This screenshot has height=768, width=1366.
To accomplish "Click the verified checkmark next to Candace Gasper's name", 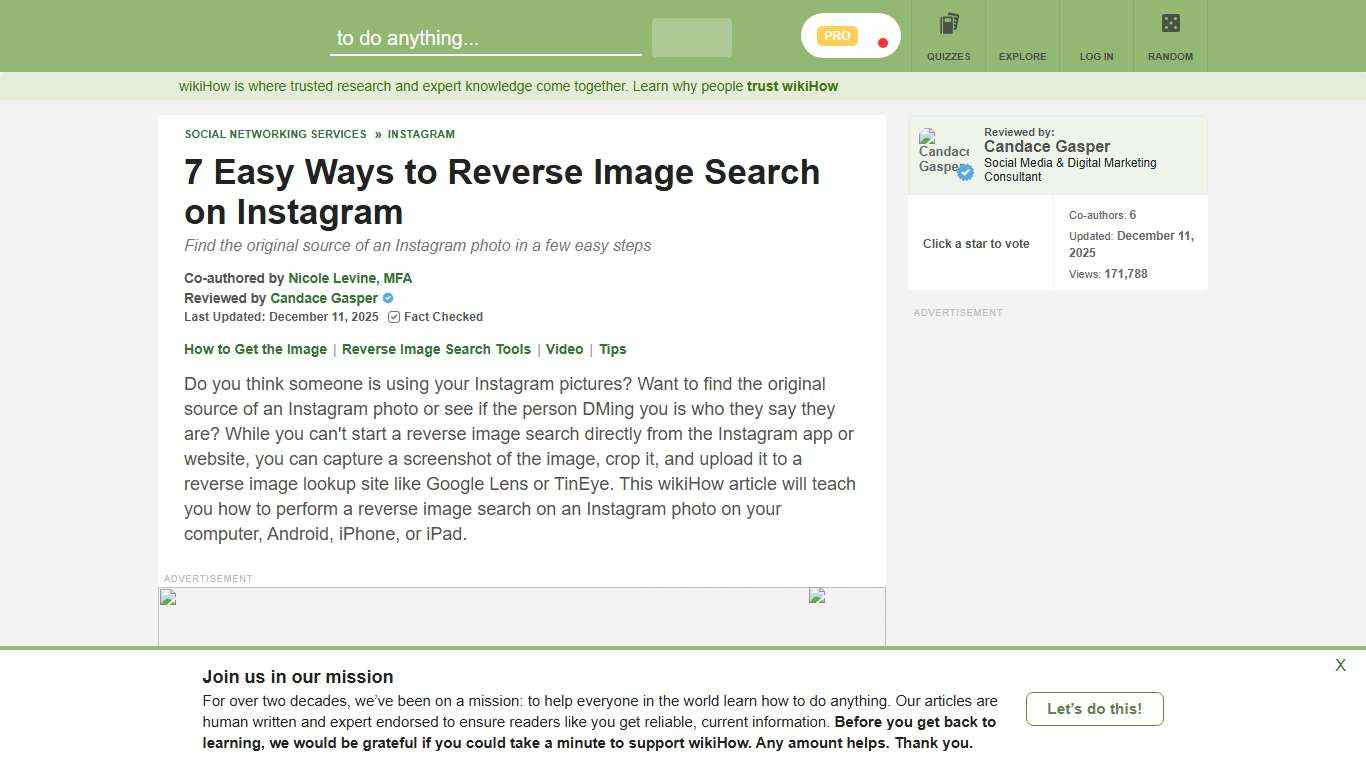I will [x=387, y=298].
